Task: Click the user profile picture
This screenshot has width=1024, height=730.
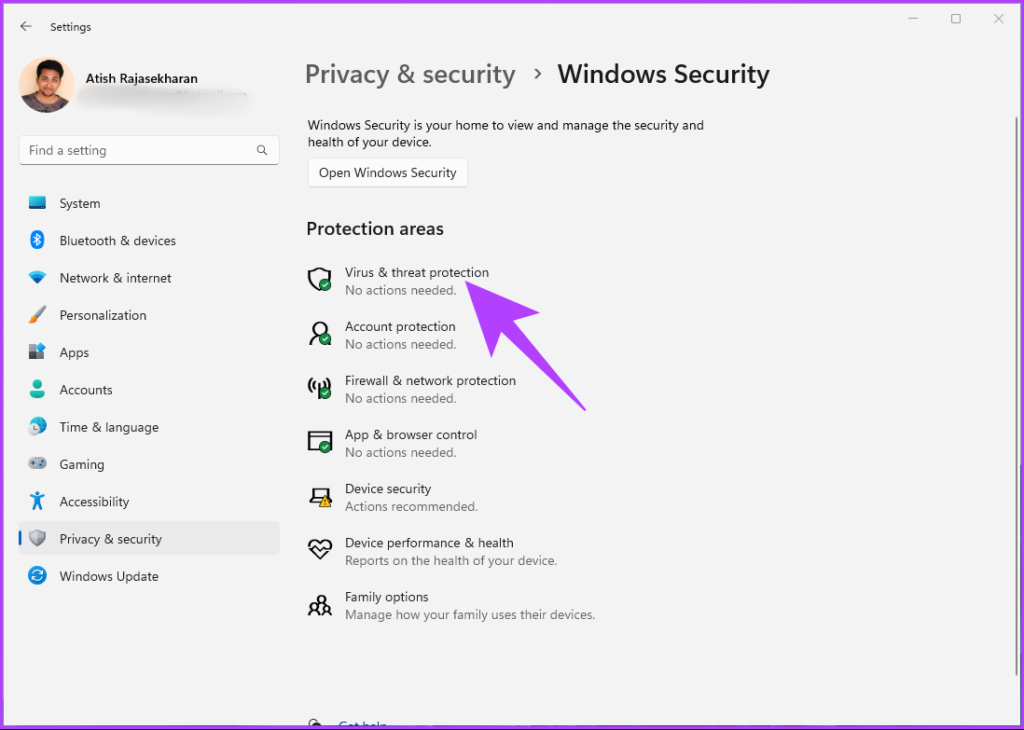Action: [46, 86]
